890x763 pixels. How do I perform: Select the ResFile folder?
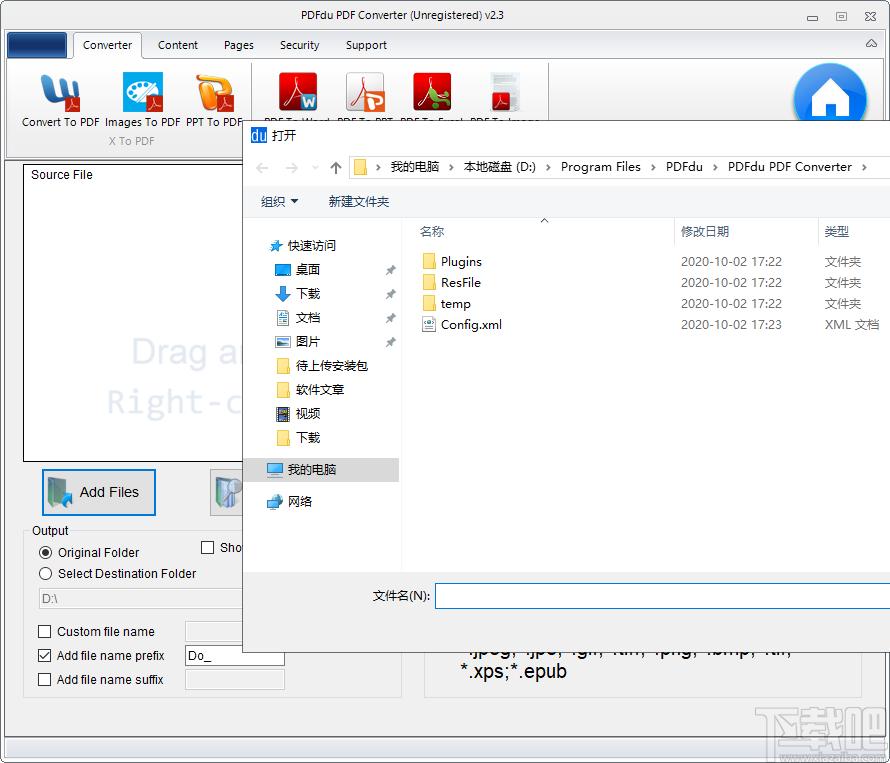point(460,282)
